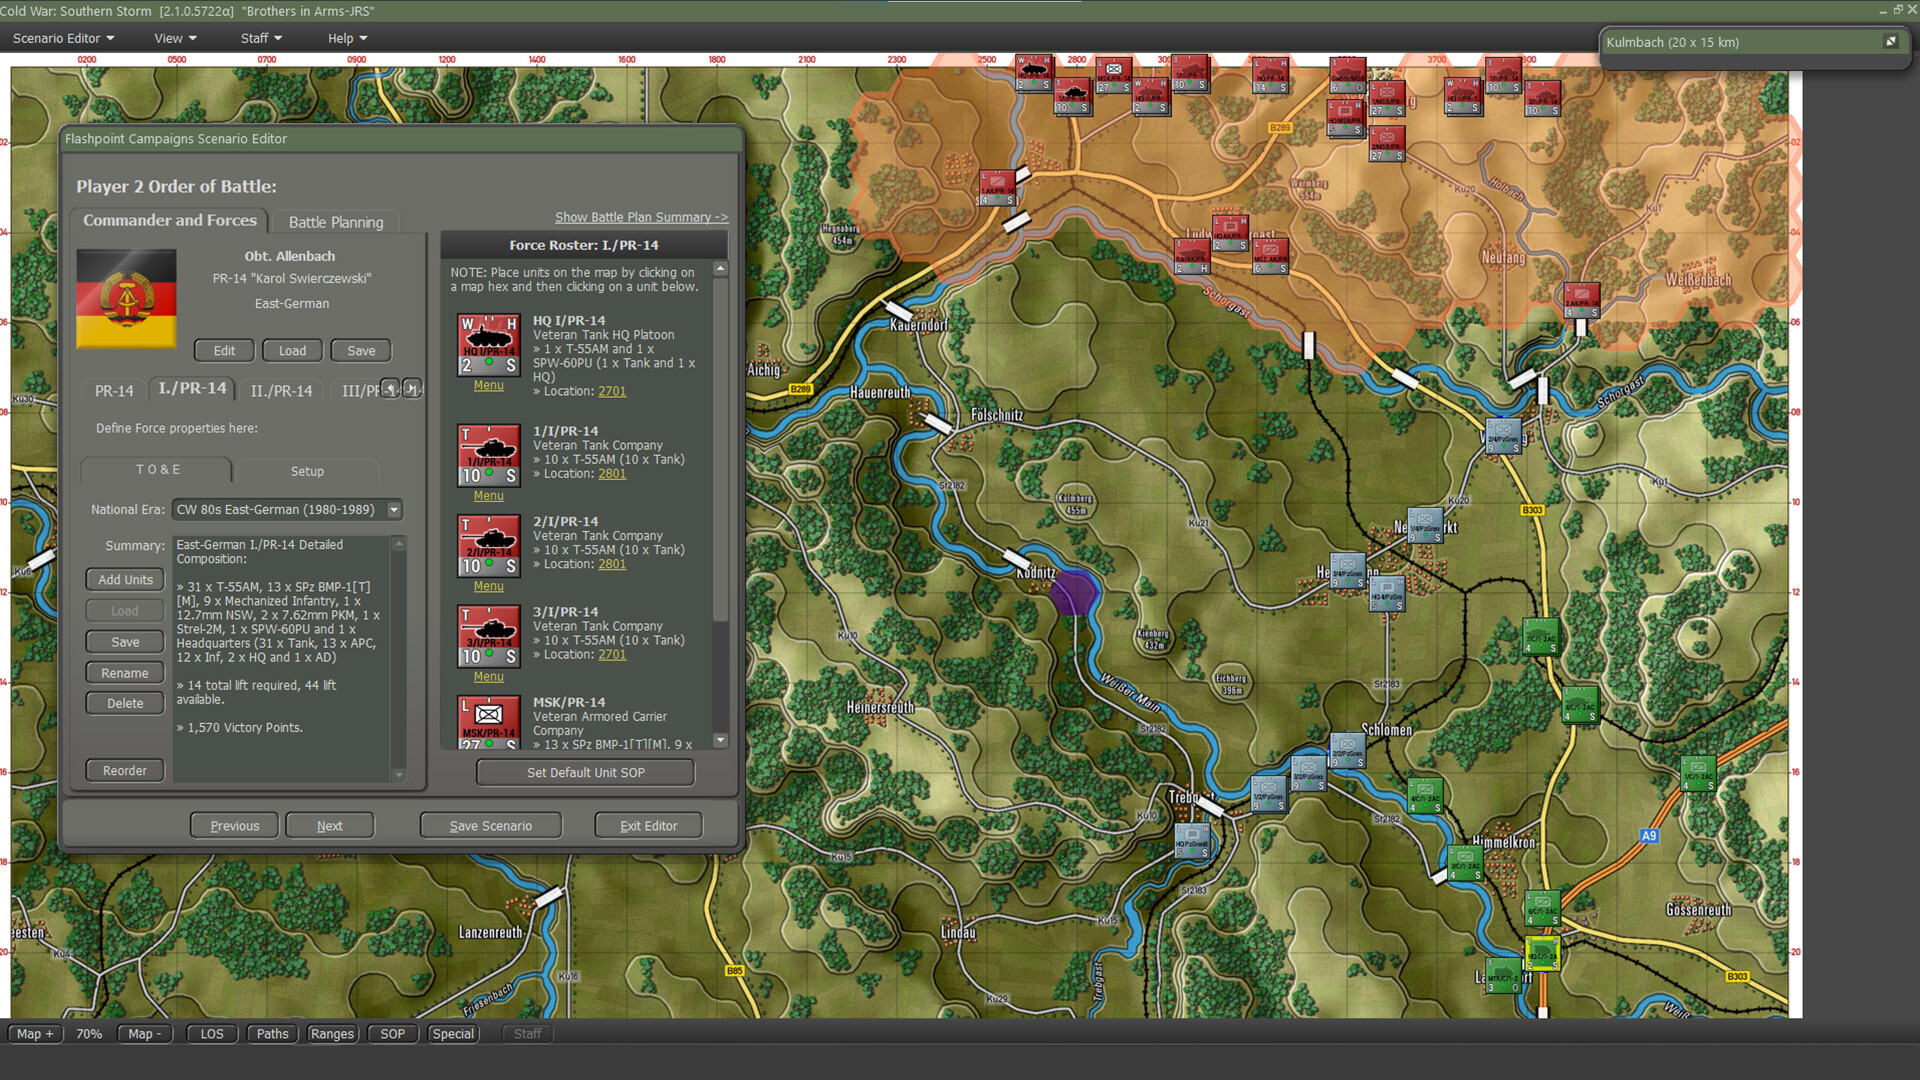This screenshot has height=1080, width=1920.
Task: Select the 2/I/PR-14 unit counter icon
Action: coord(489,545)
